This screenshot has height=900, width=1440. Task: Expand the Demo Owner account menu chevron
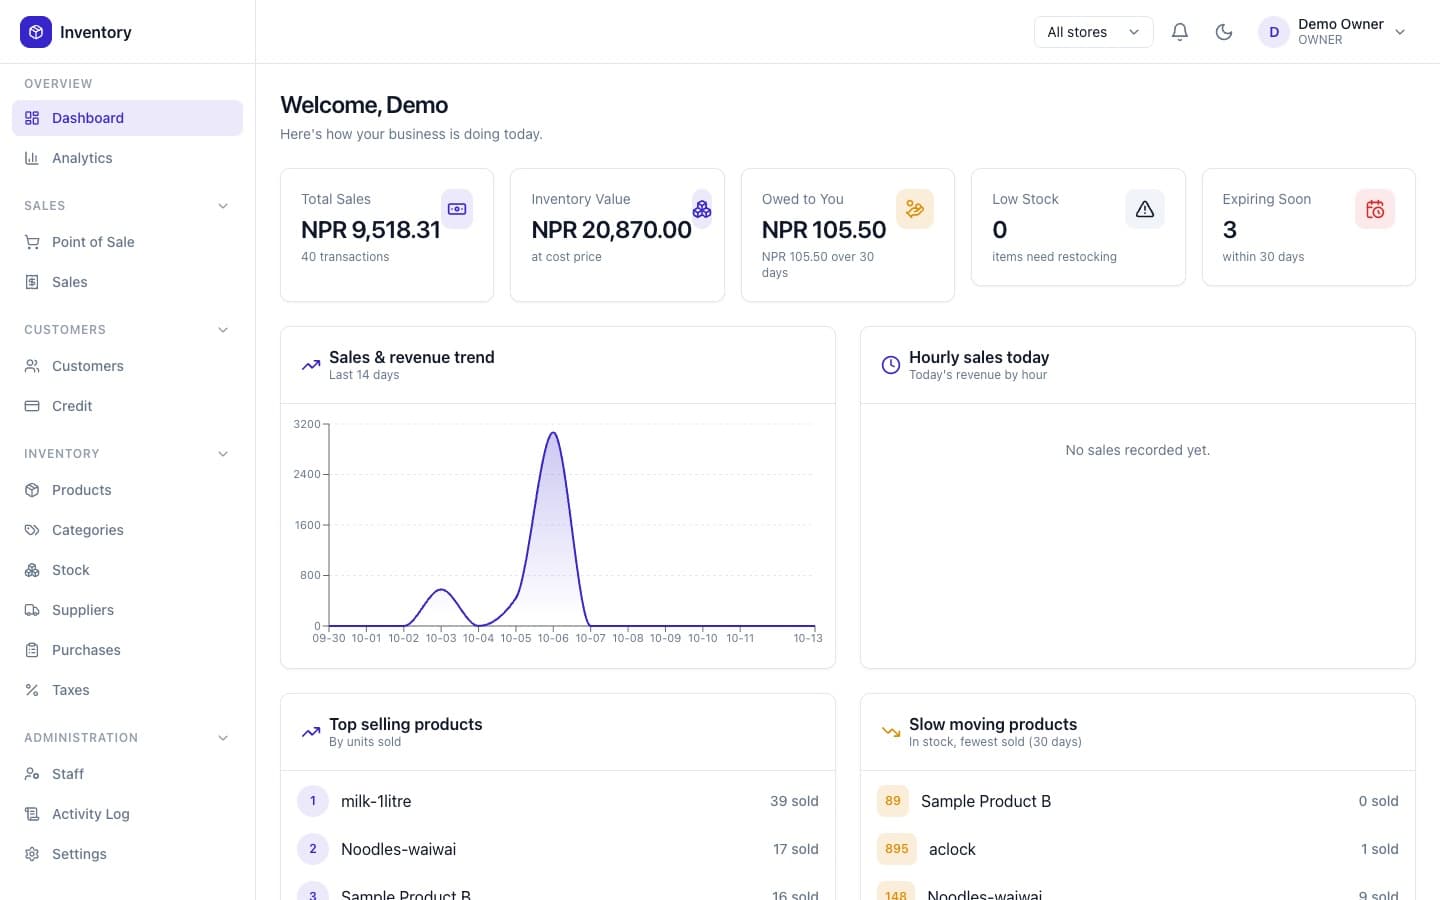1400,32
